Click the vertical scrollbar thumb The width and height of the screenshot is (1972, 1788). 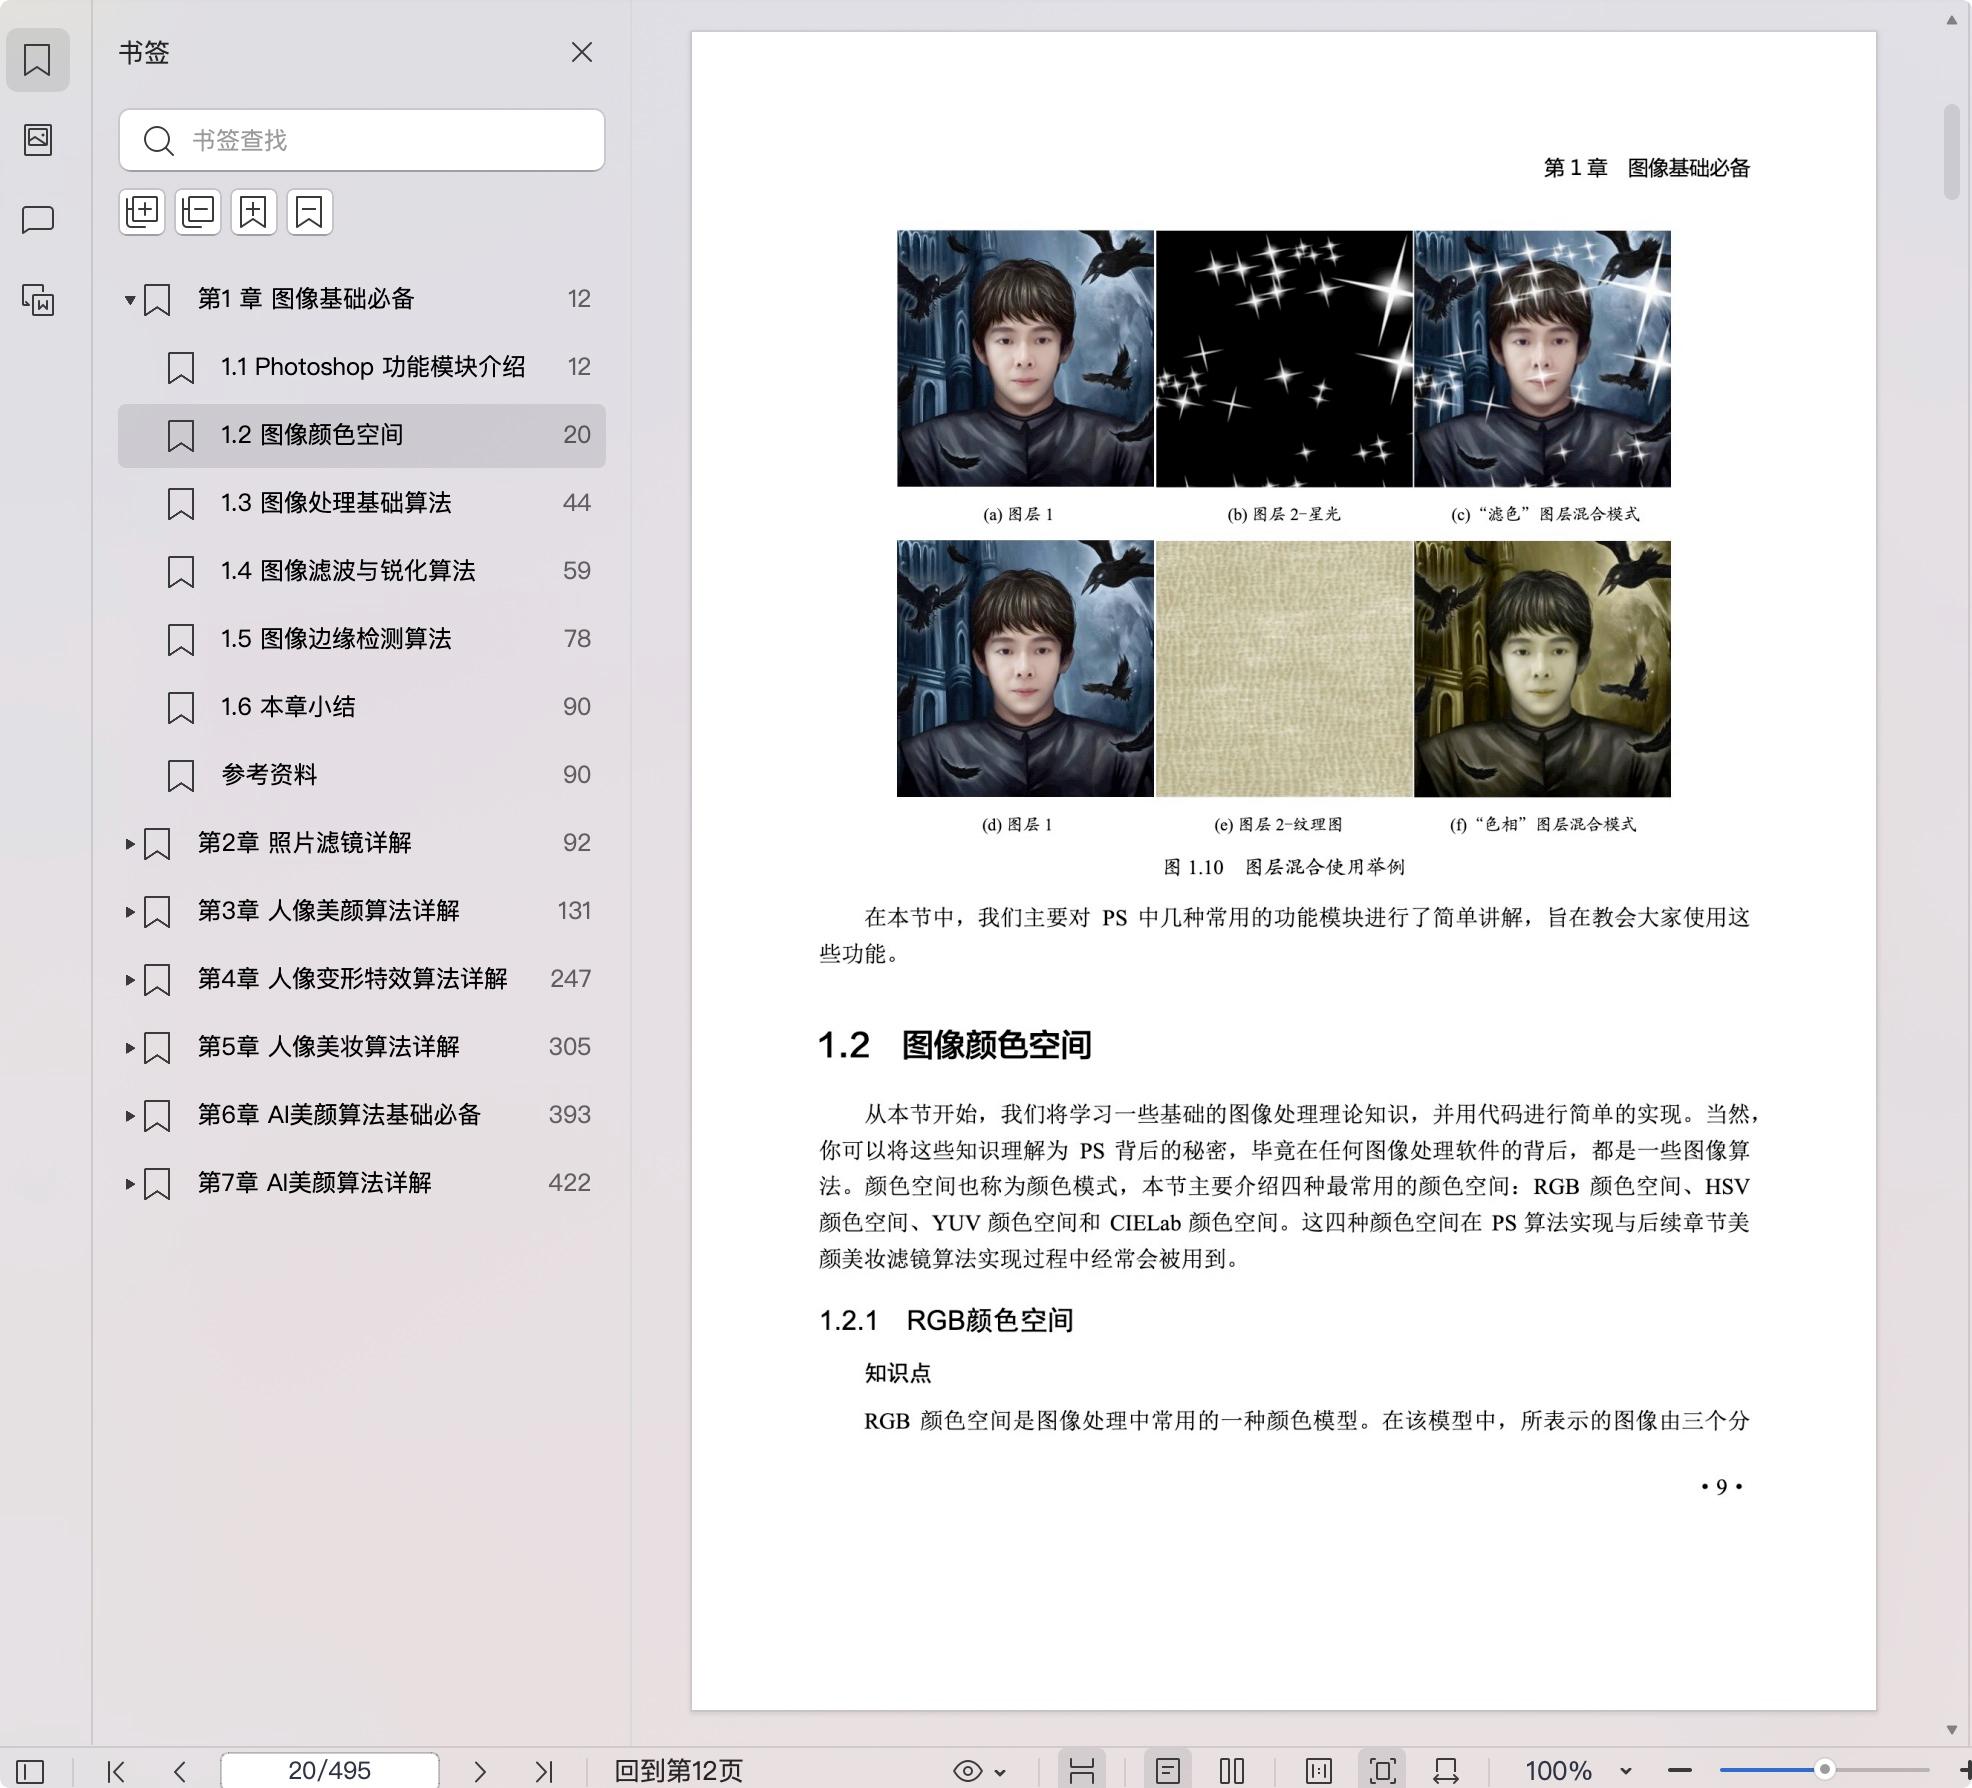1951,152
